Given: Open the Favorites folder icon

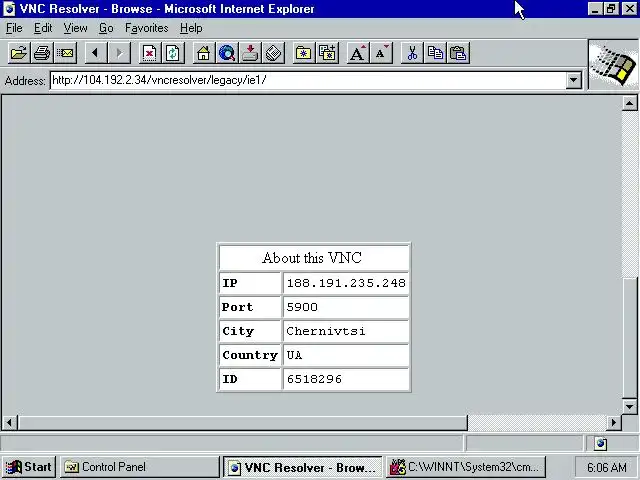Looking at the screenshot, I should [304, 53].
